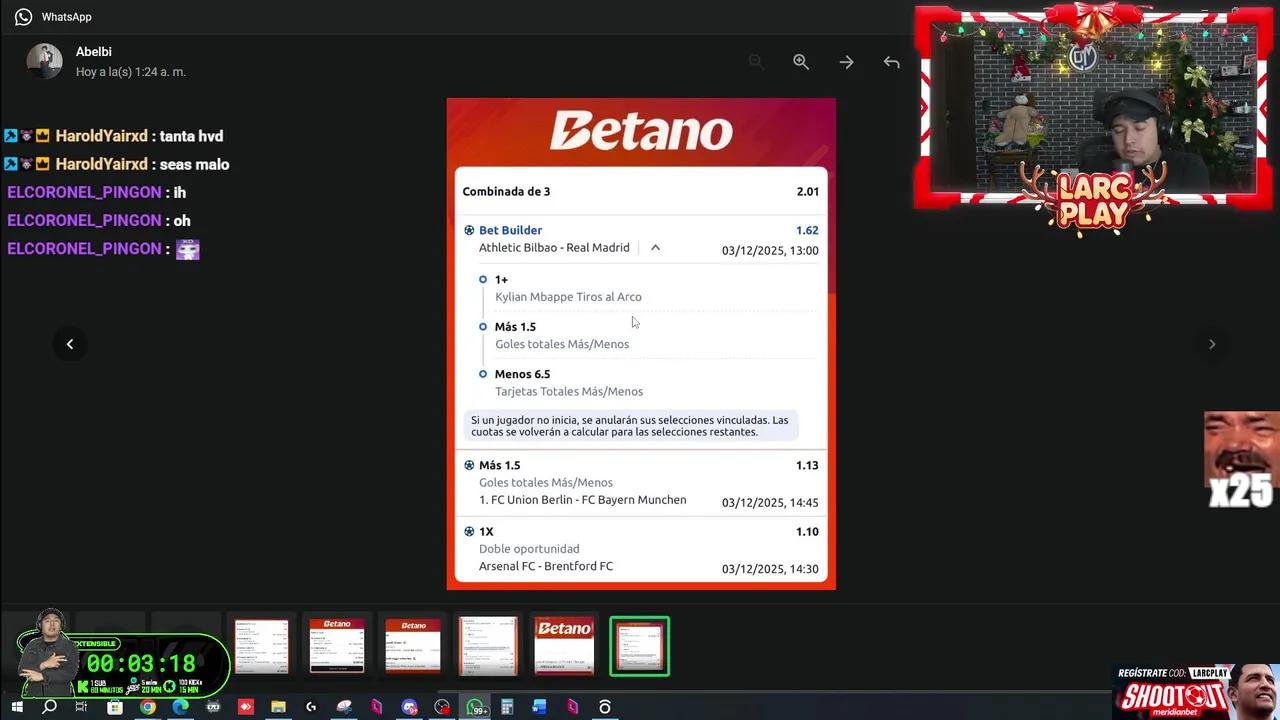1280x720 pixels.
Task: Click the Shootout meridianbet banner
Action: 1197,691
